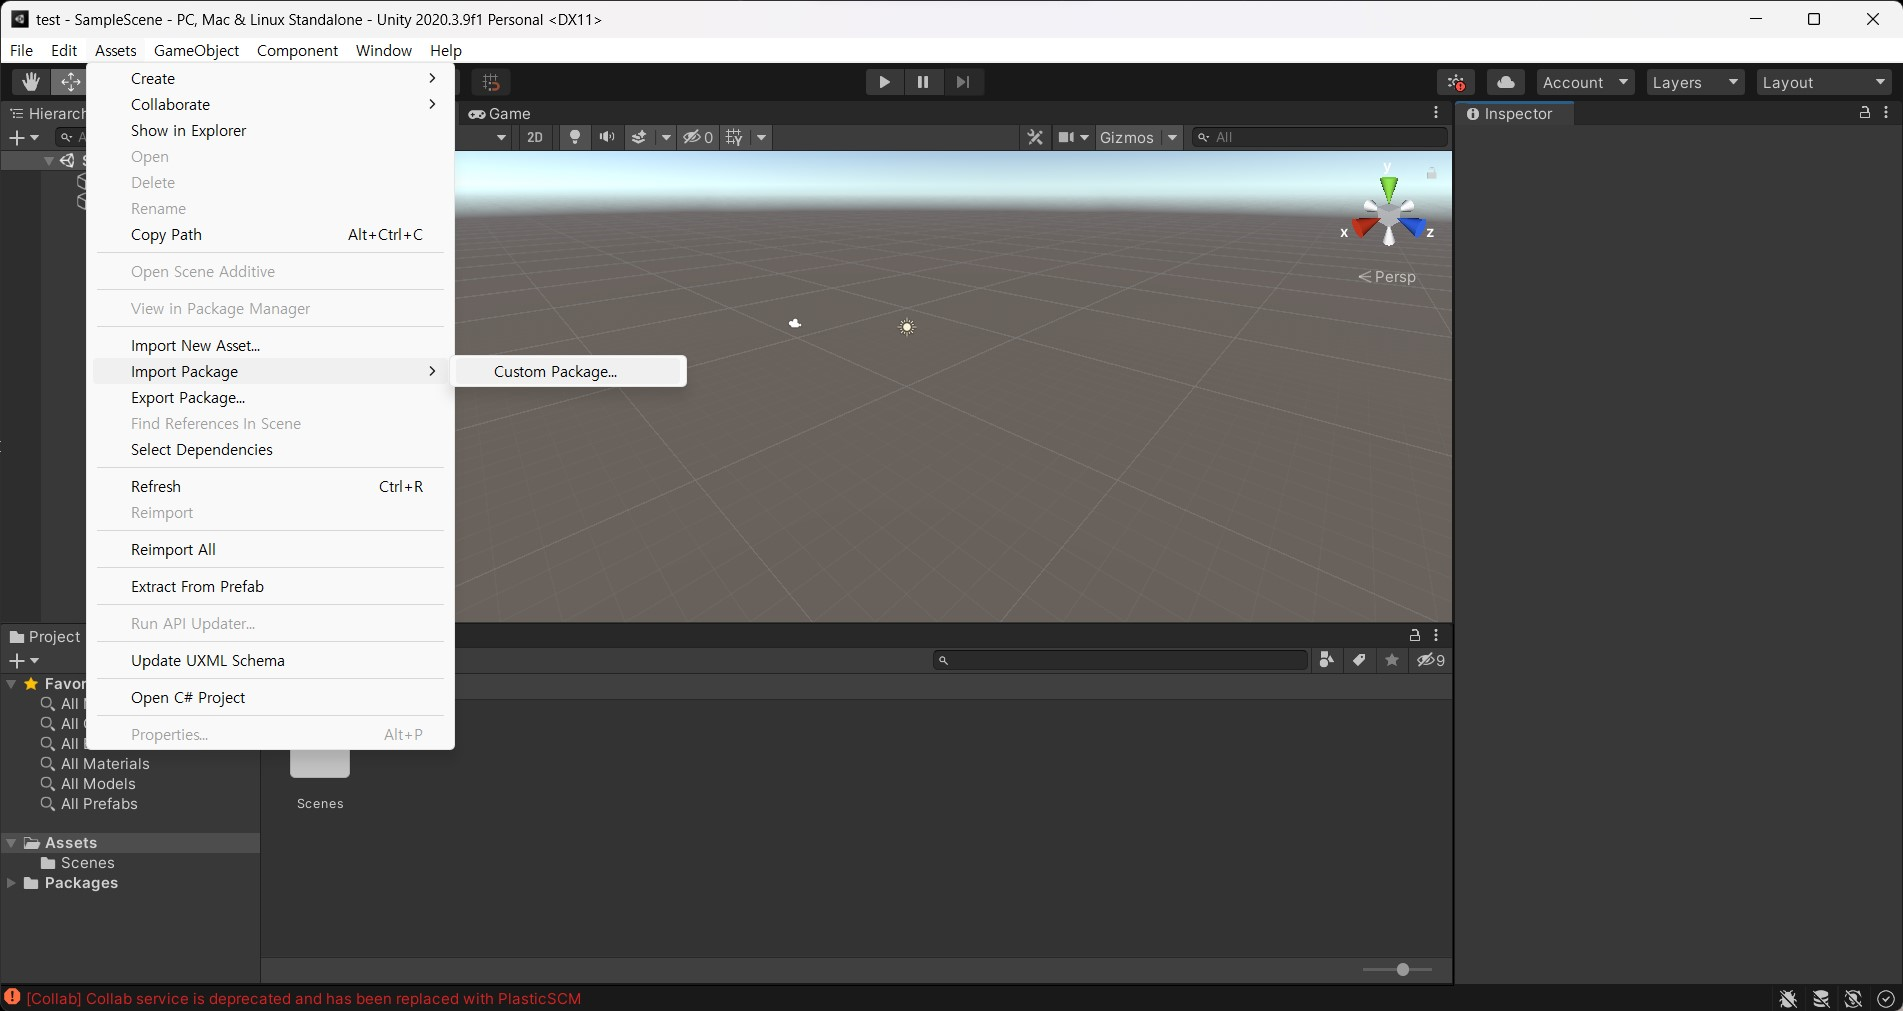Screen dimensions: 1903x1011
Task: Open the Collab bug-status icon
Action: 1456,82
